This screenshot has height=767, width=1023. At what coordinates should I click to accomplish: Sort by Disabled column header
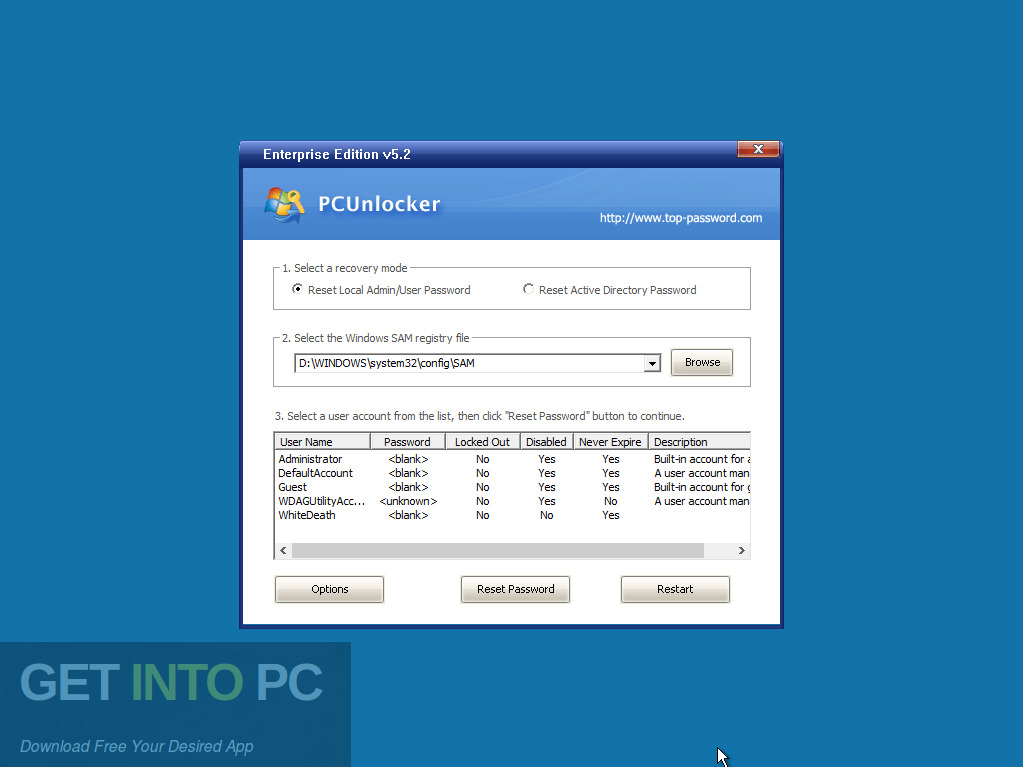coord(547,442)
